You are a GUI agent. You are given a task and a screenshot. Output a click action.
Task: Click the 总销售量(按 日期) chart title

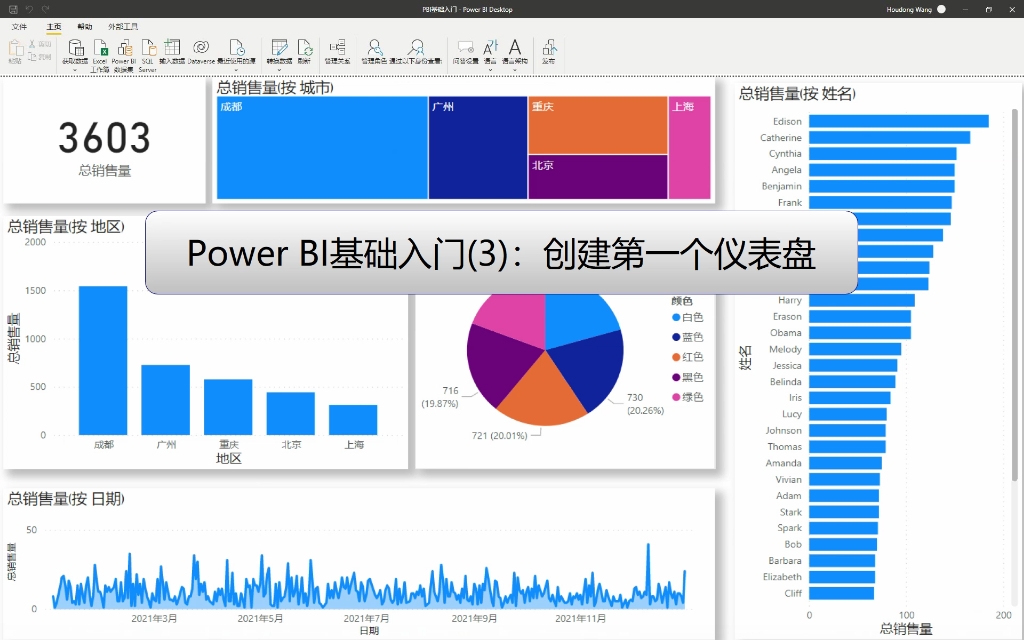click(66, 499)
